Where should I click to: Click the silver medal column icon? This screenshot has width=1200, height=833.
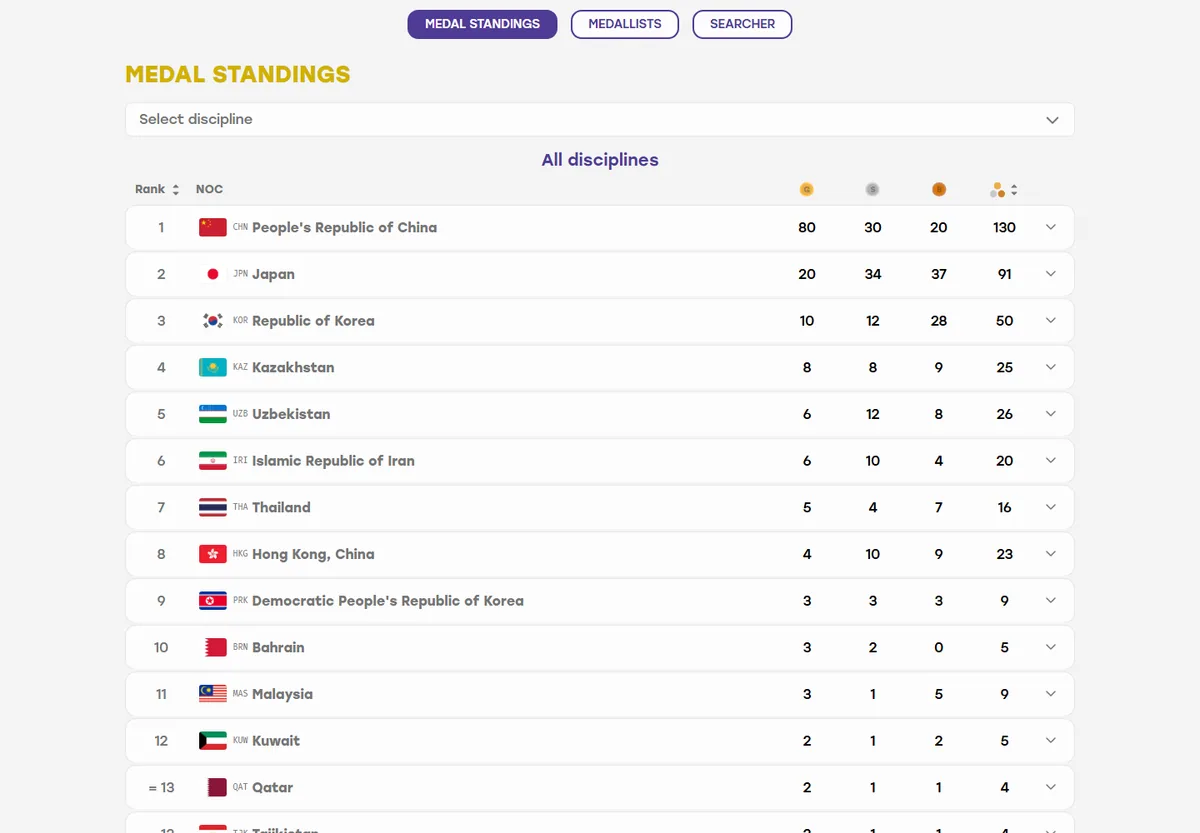[872, 189]
